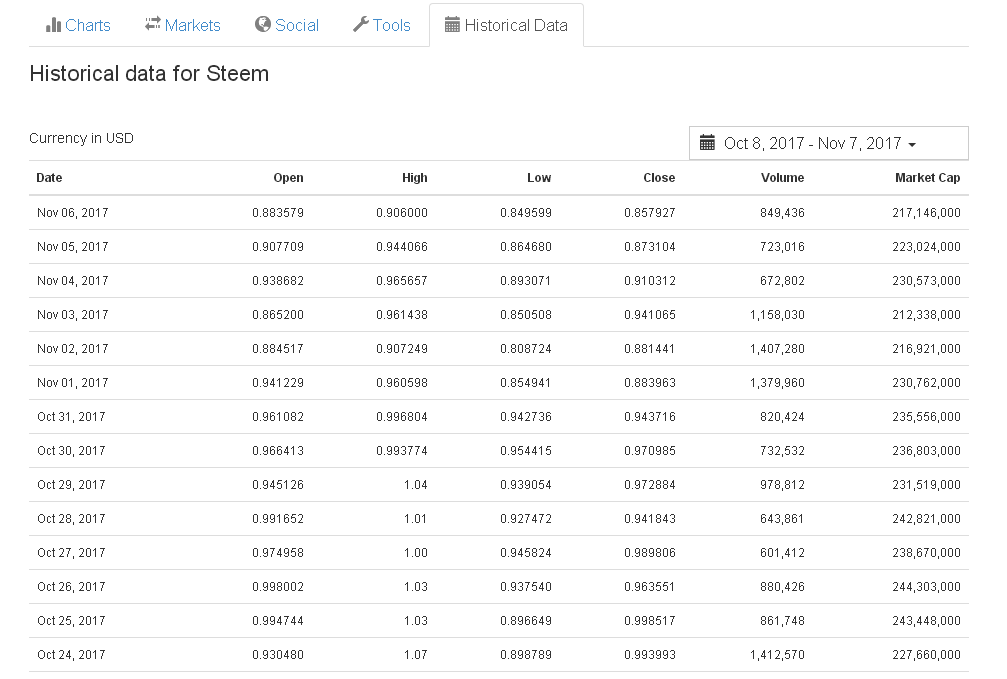Click the High column header
1007x679 pixels.
(x=415, y=178)
